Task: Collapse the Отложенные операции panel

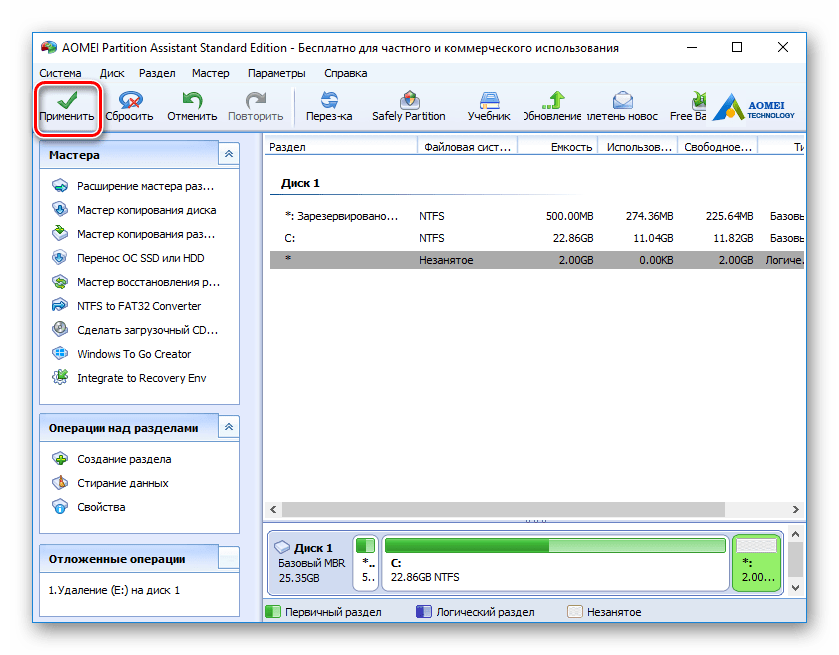Action: coord(229,559)
